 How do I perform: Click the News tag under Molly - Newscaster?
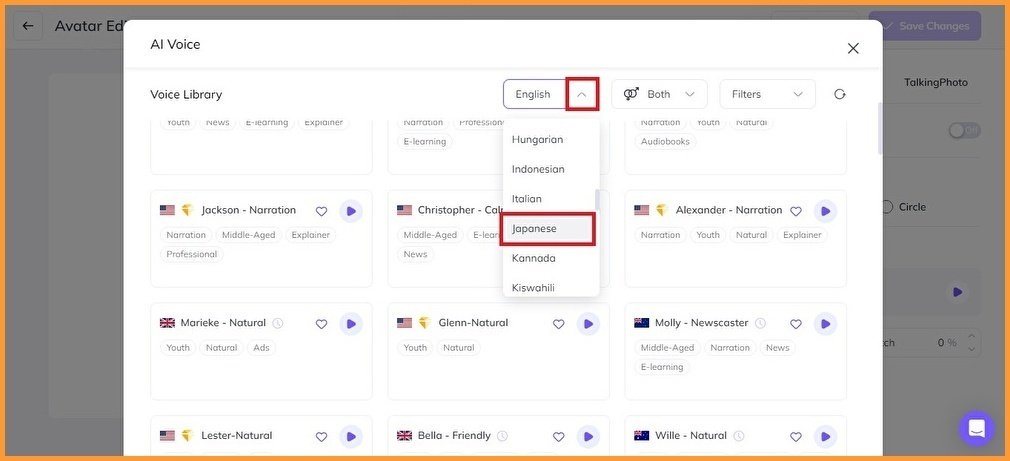click(x=777, y=348)
